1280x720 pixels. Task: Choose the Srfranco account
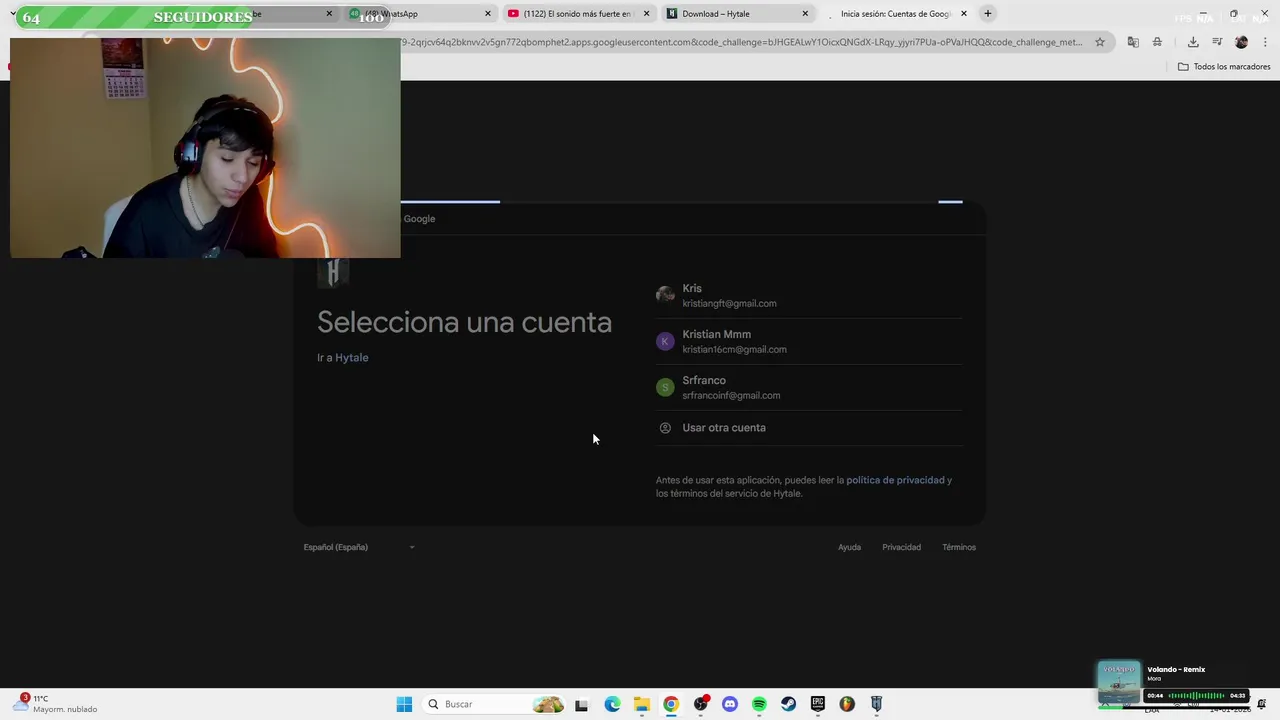(x=808, y=387)
